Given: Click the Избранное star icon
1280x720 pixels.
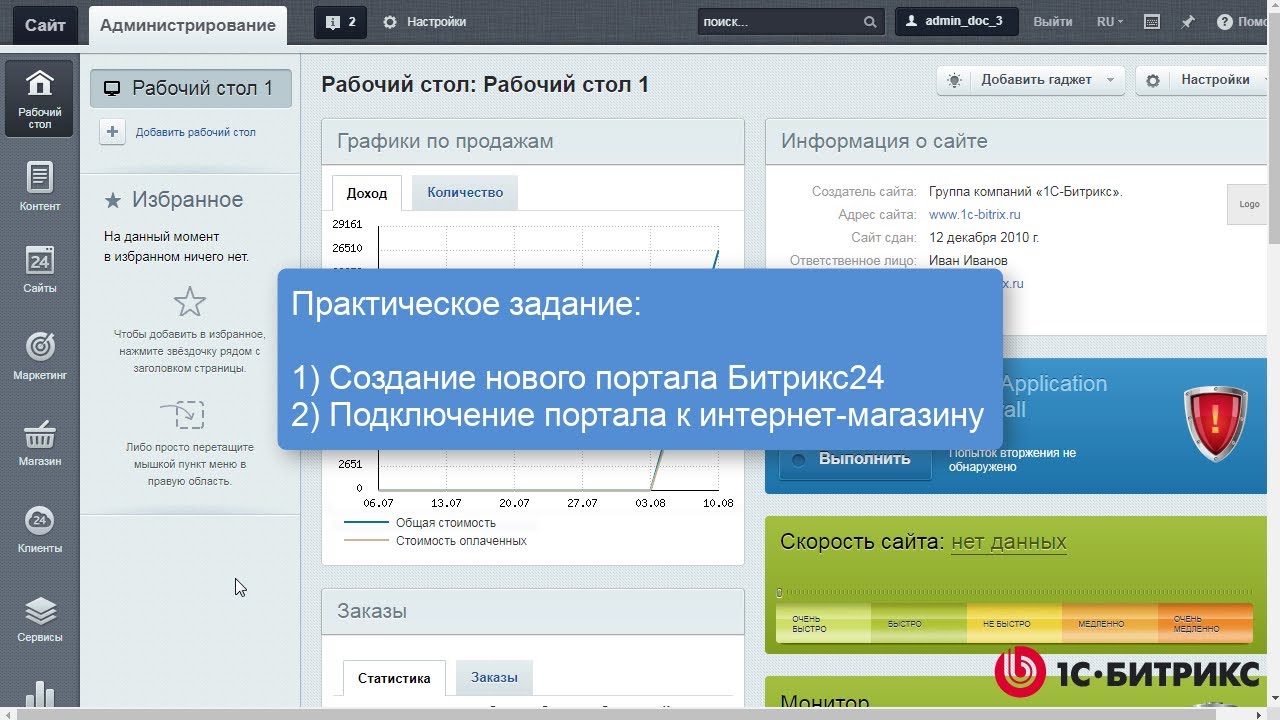Looking at the screenshot, I should 113,201.
